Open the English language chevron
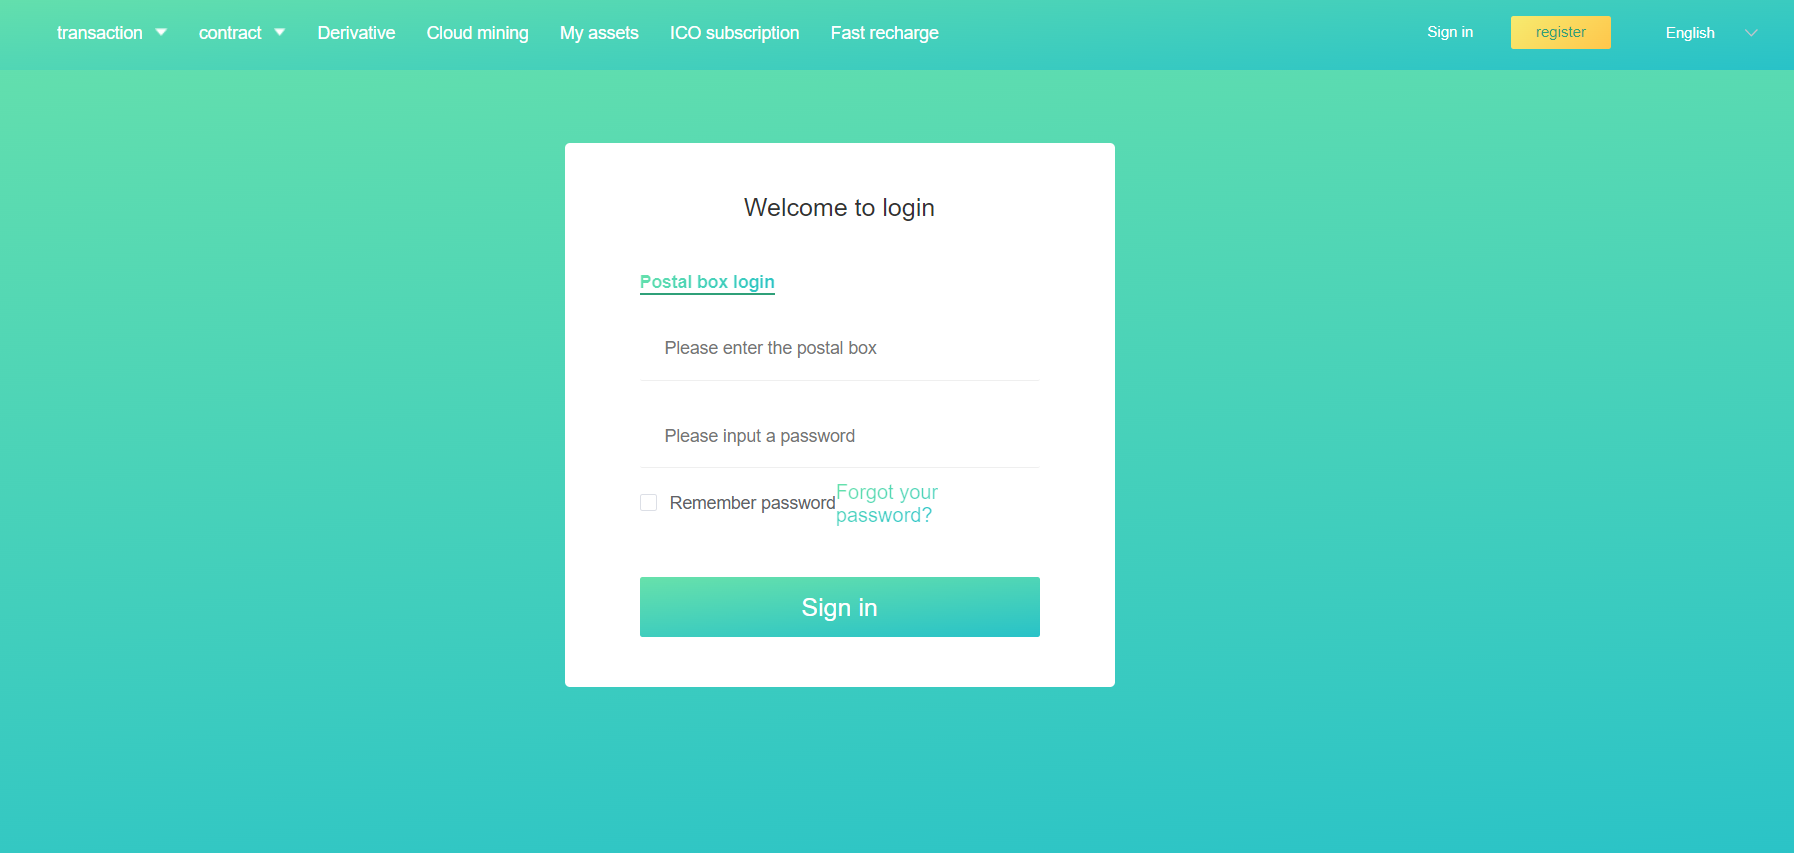Screen dimensions: 1794x853 [x=1751, y=33]
